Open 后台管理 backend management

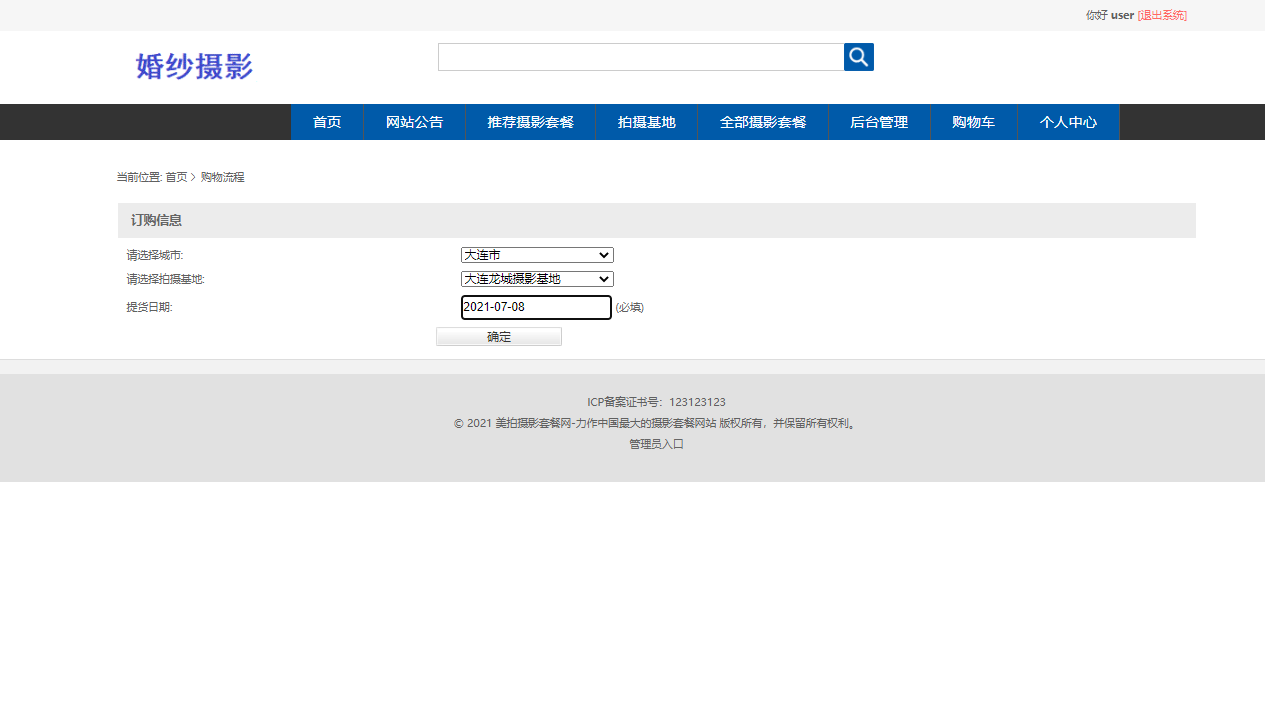click(x=879, y=121)
